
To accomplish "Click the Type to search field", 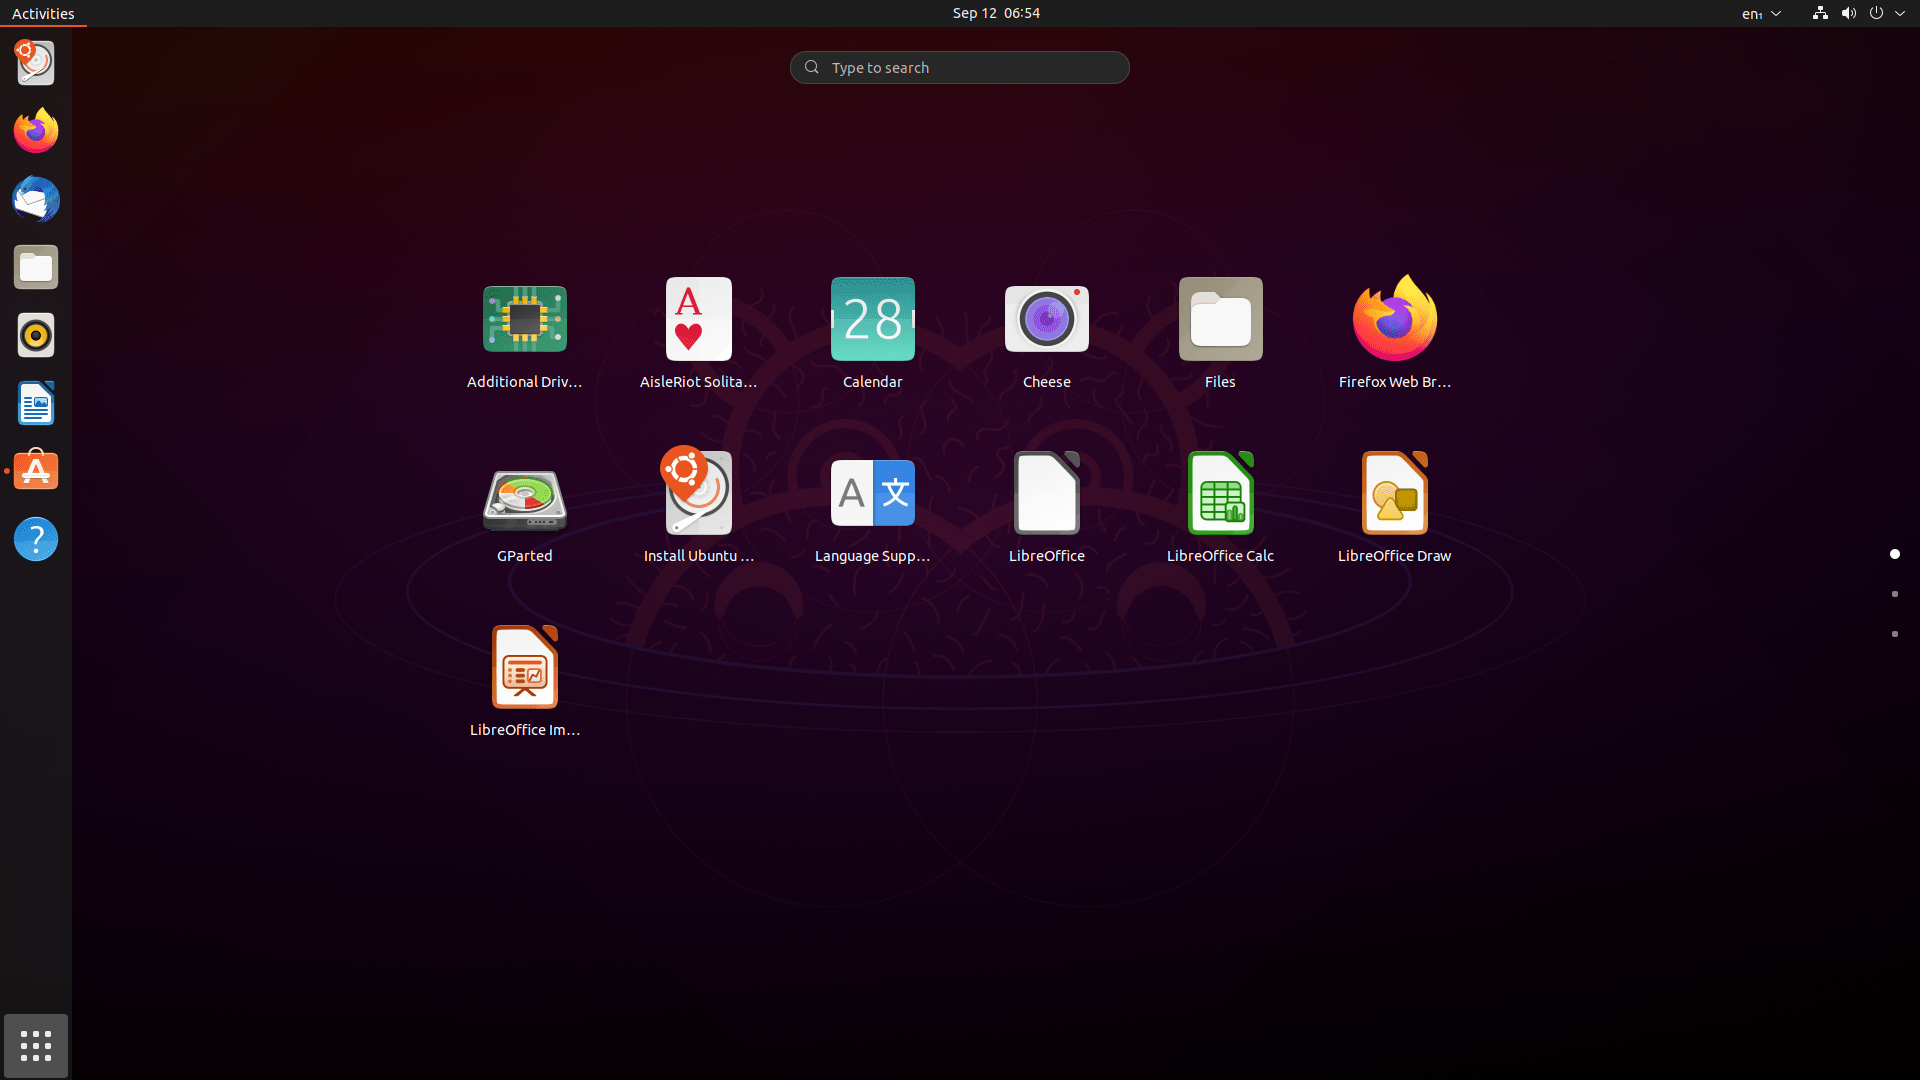I will [x=960, y=67].
